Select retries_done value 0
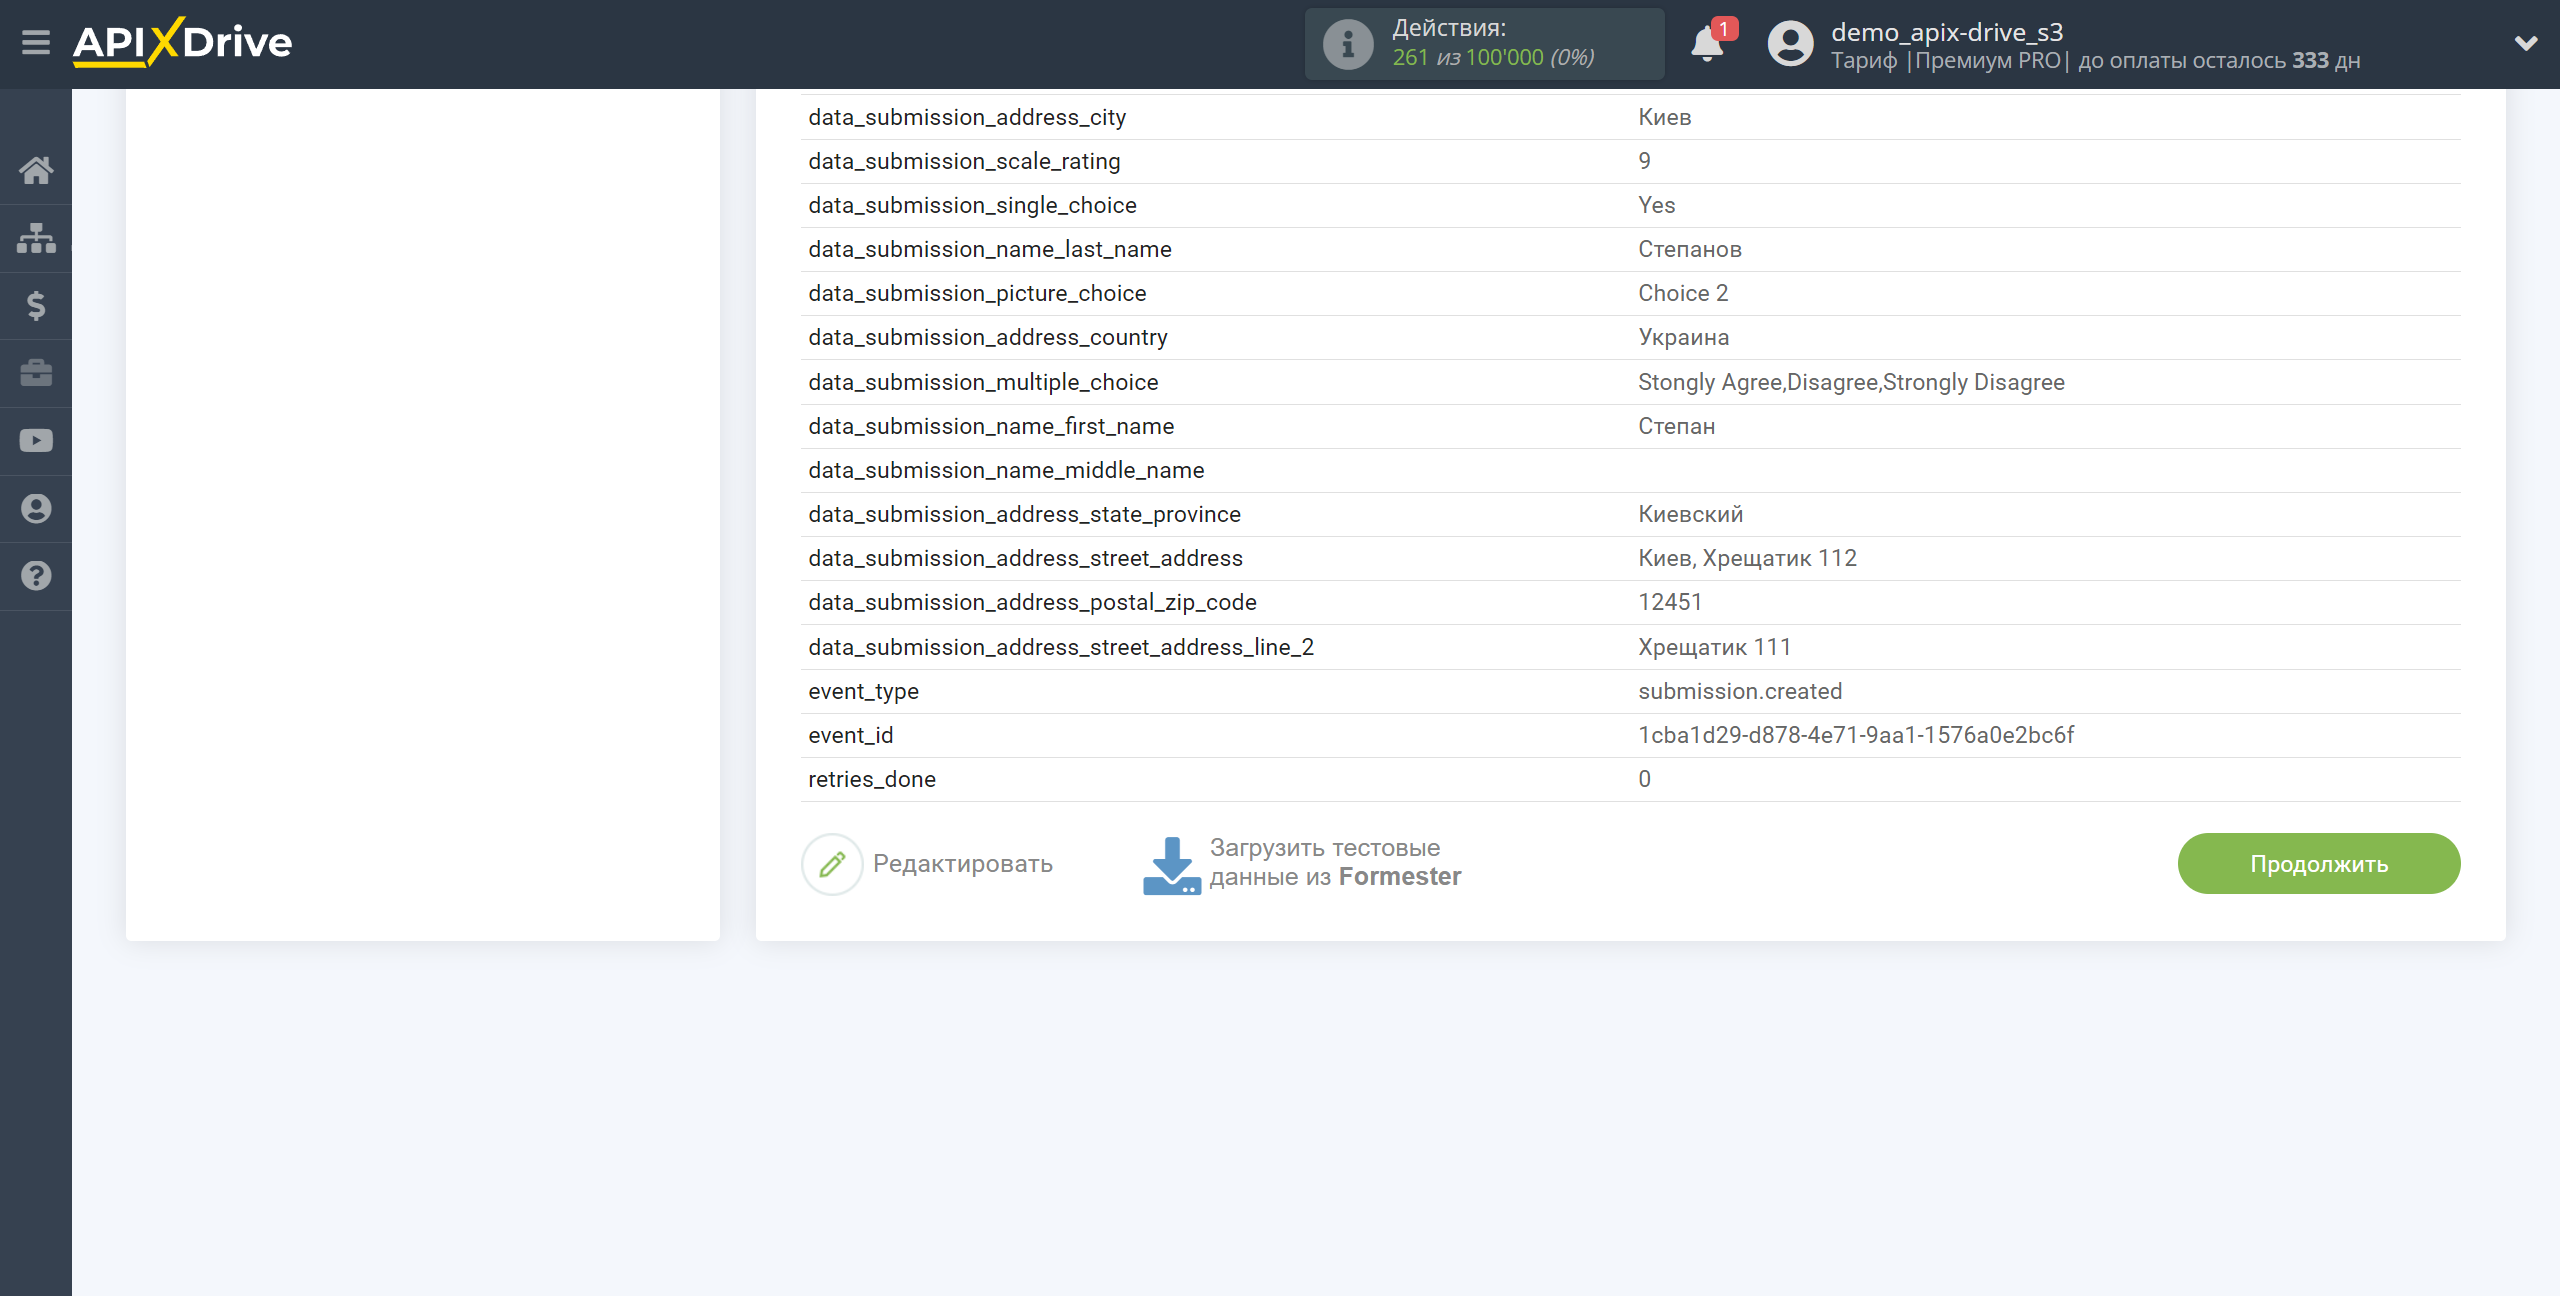Screen dimensions: 2560x1296 coord(1644,780)
